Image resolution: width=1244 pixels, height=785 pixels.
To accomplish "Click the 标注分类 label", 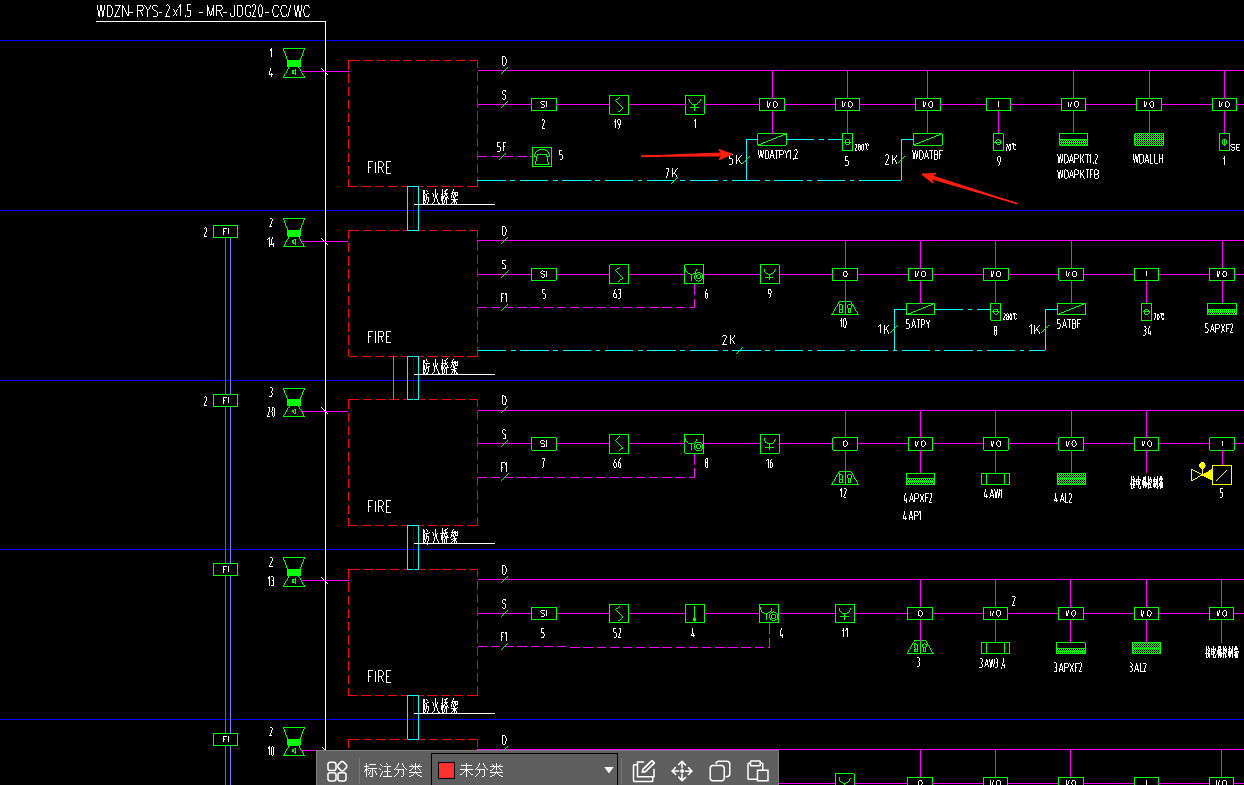I will (393, 770).
